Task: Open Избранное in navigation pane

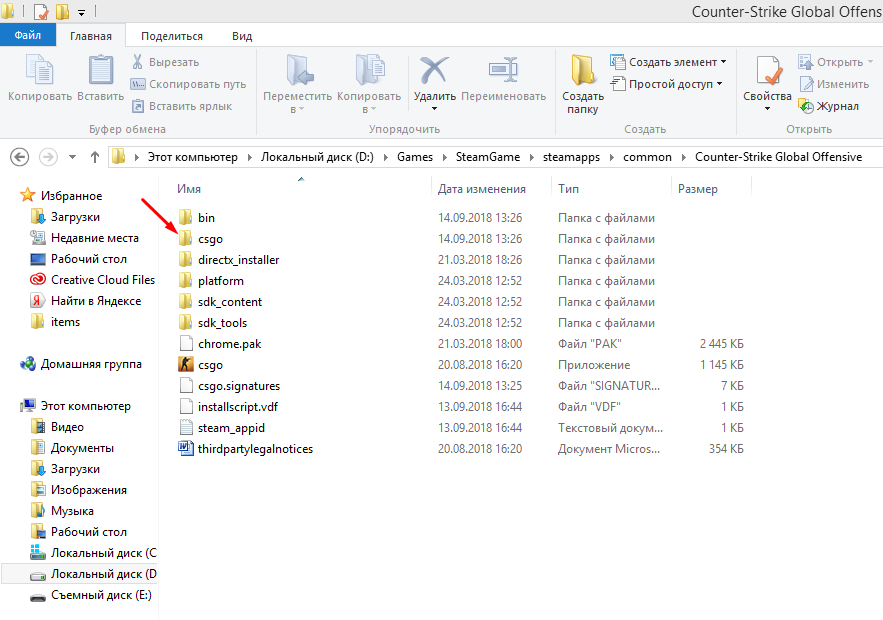Action: (61, 195)
